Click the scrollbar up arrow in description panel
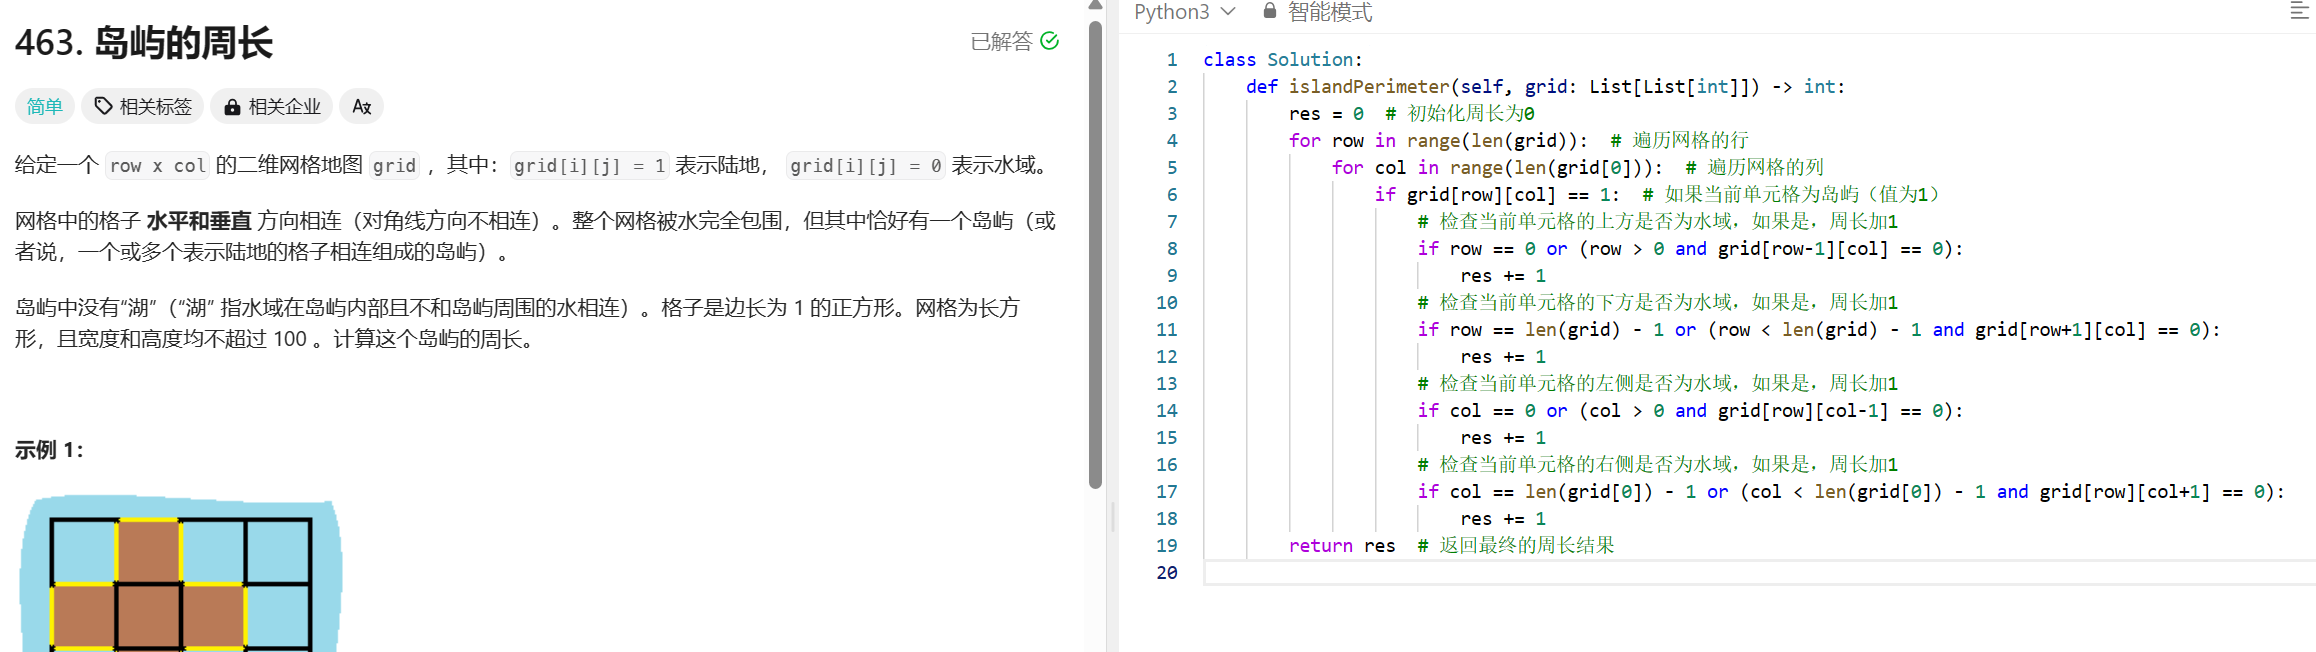The image size is (2316, 652). point(1095,6)
